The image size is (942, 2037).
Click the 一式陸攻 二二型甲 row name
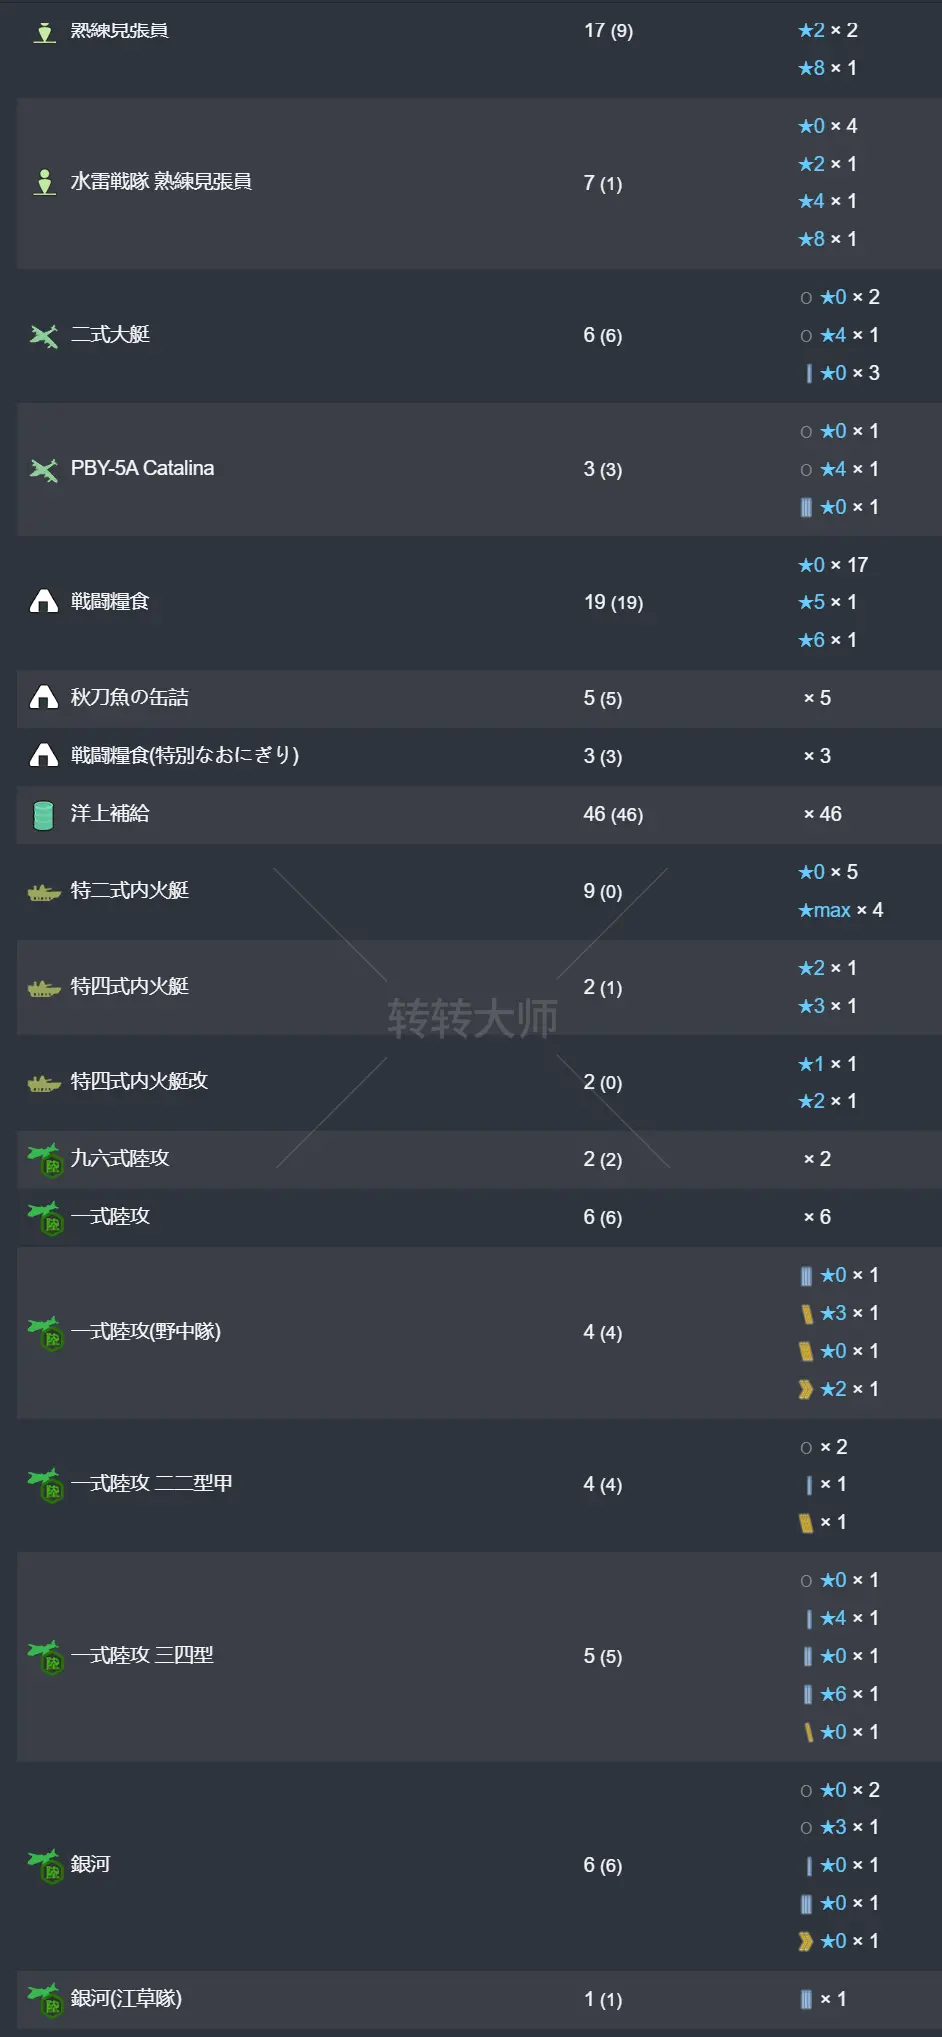point(151,1483)
